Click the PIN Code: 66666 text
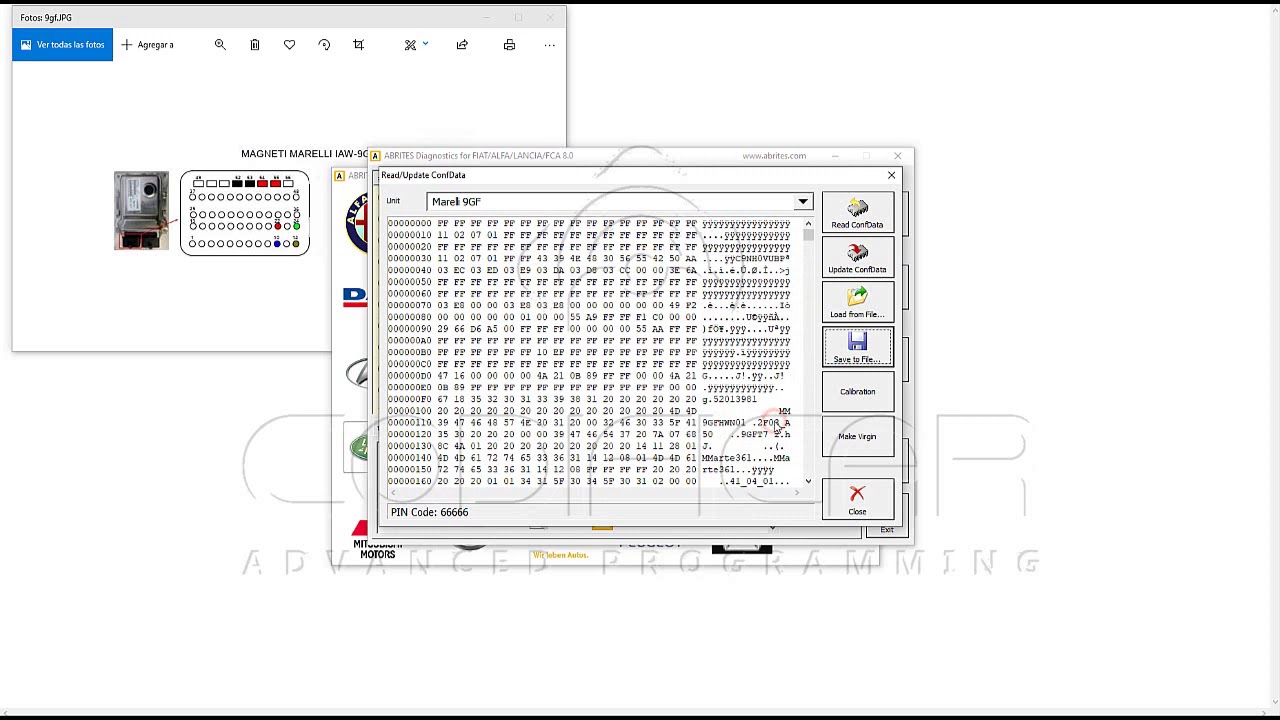 (x=429, y=512)
